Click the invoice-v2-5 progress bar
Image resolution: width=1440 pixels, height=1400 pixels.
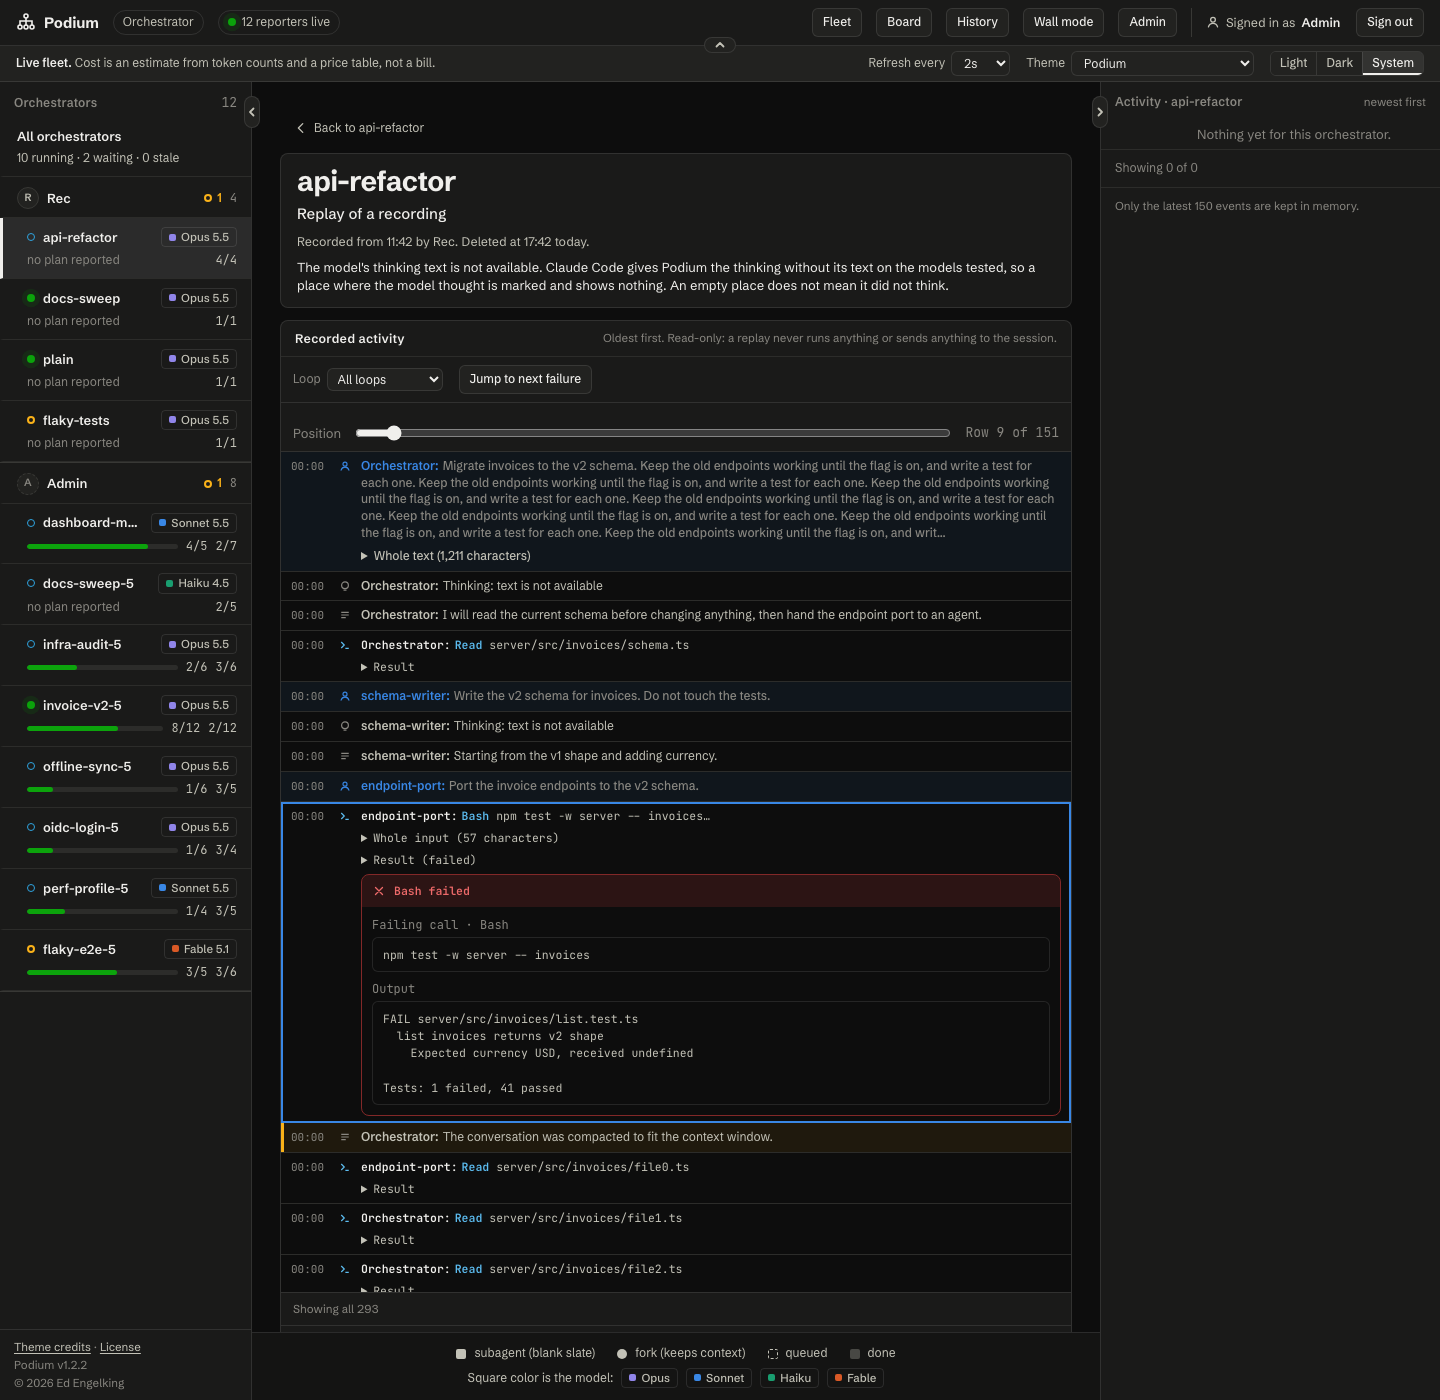click(x=95, y=728)
